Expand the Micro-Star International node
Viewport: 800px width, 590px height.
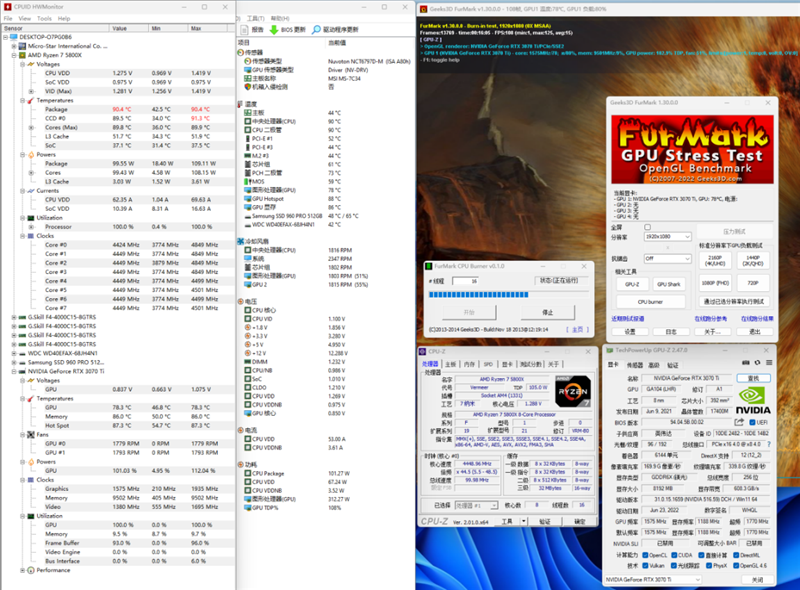(14, 46)
